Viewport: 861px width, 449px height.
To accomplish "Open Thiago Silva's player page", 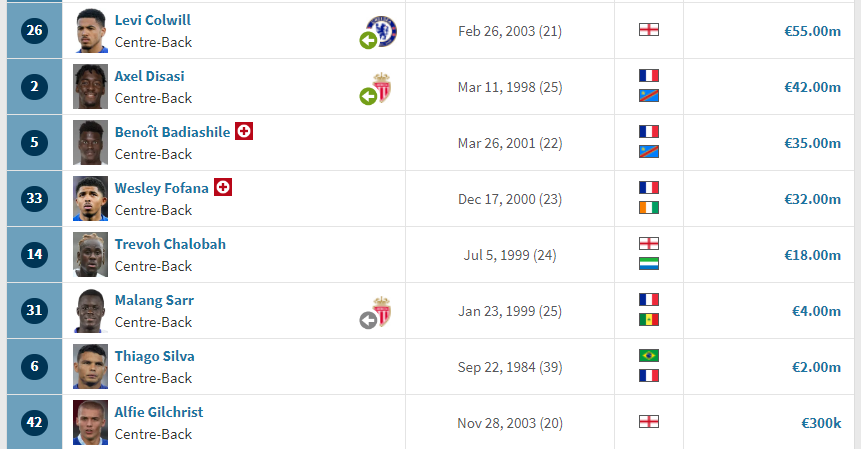I will pyautogui.click(x=154, y=356).
